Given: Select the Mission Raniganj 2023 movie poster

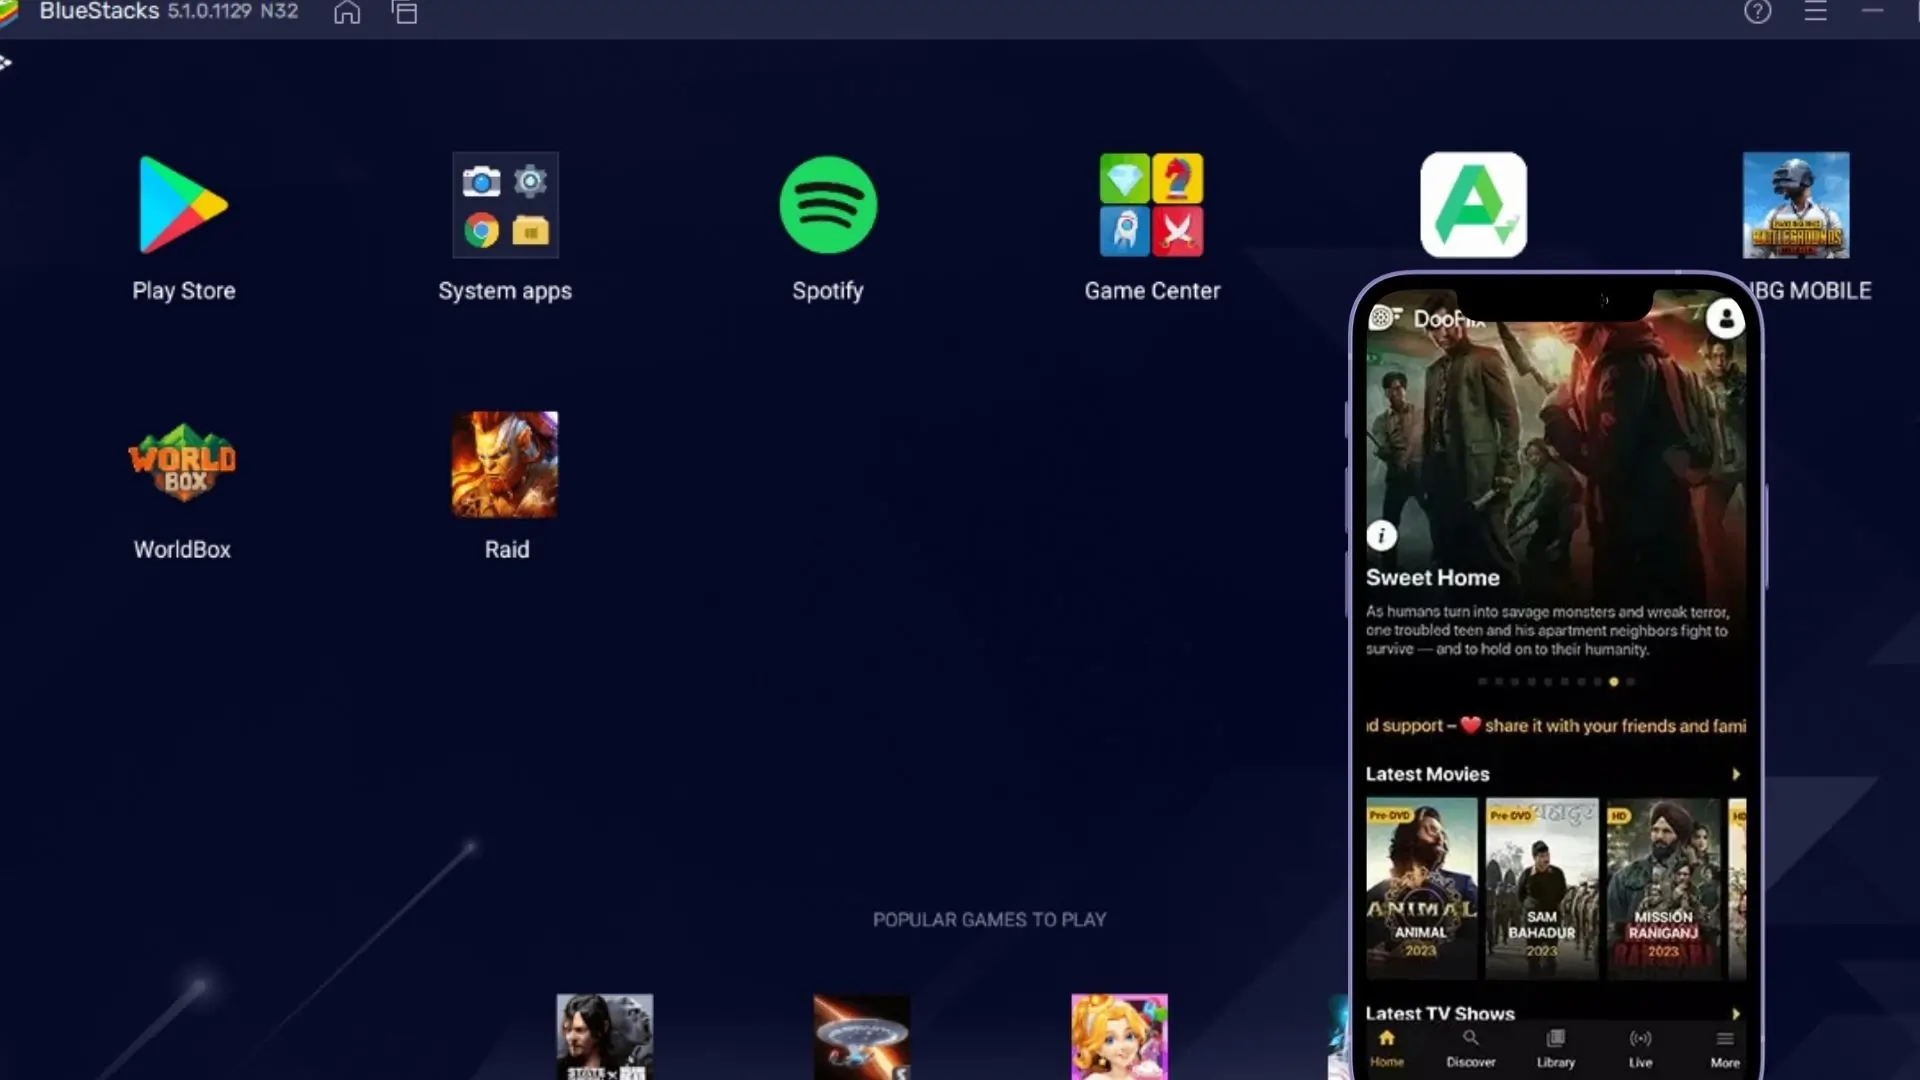Looking at the screenshot, I should tap(1663, 888).
